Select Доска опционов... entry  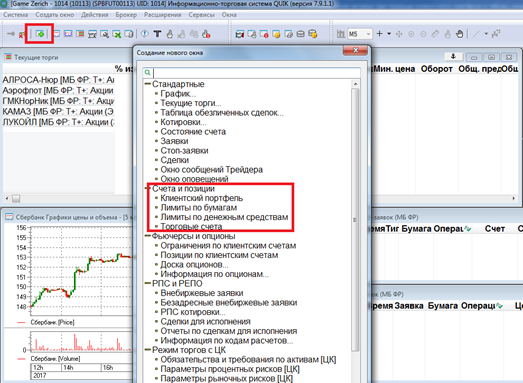194,265
